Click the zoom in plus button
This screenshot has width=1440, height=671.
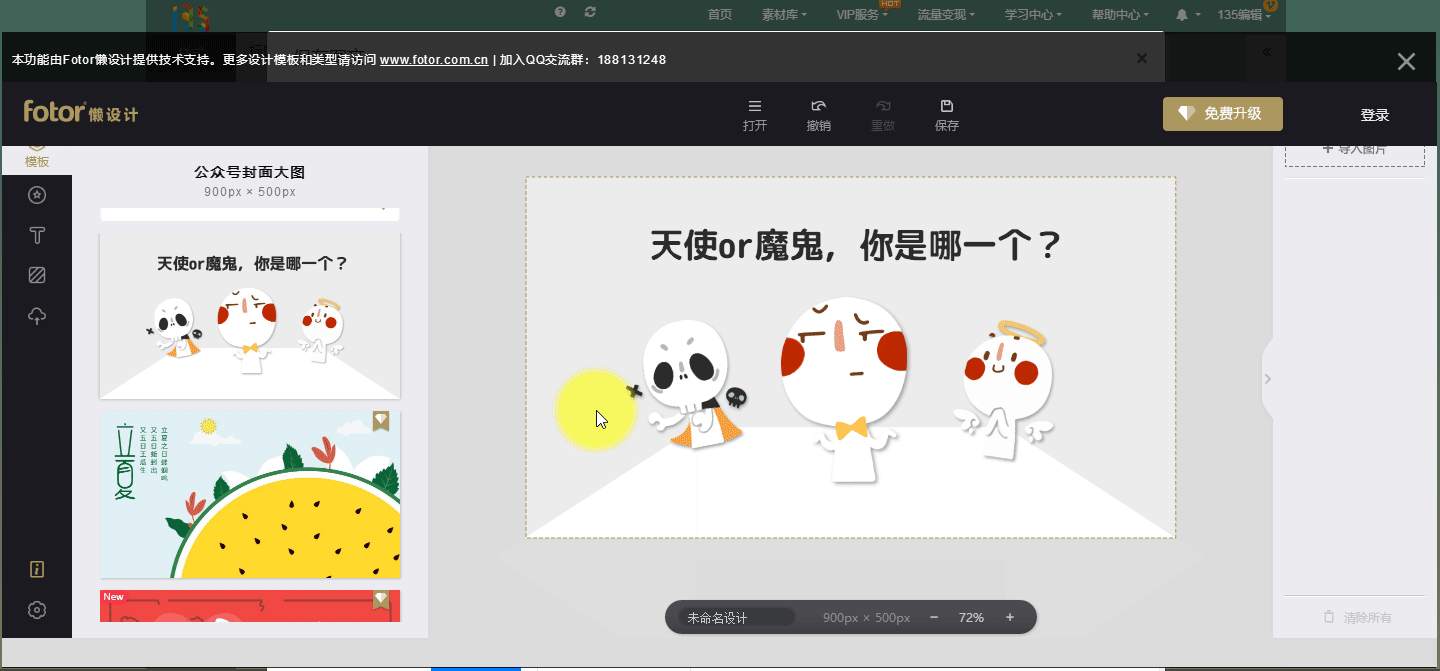(1010, 618)
